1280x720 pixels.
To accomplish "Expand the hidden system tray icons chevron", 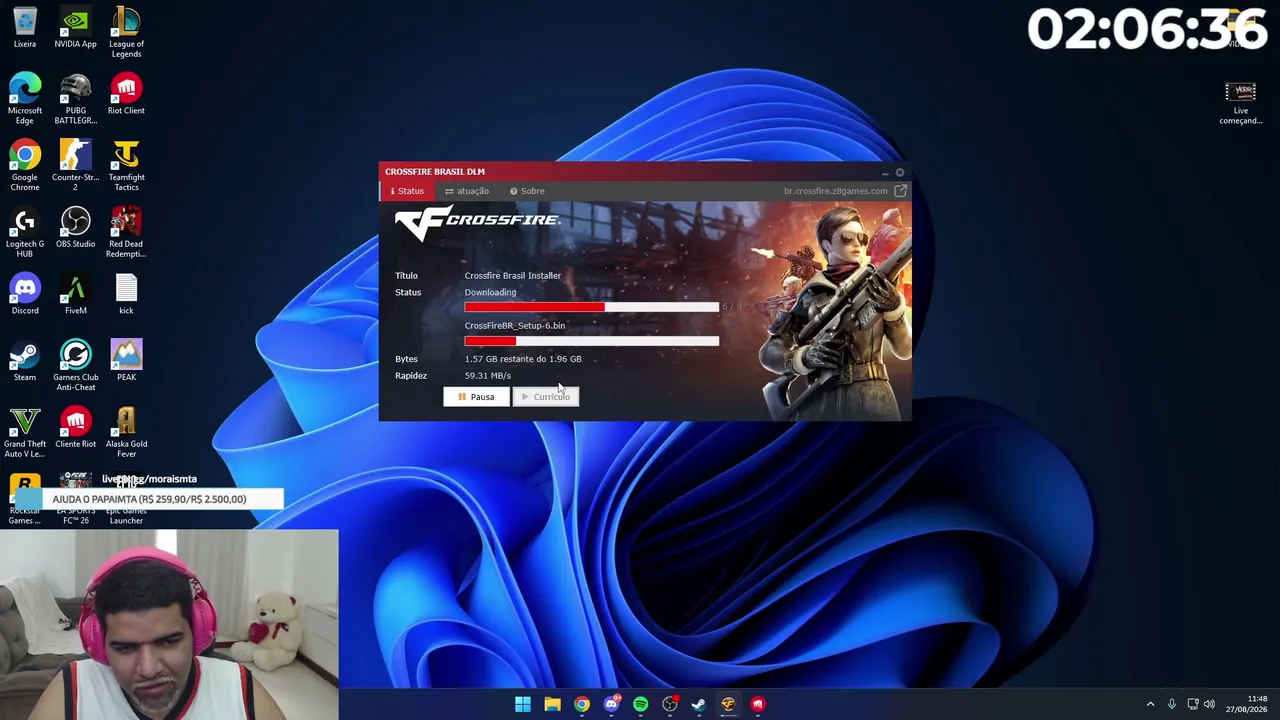I will tap(1150, 704).
